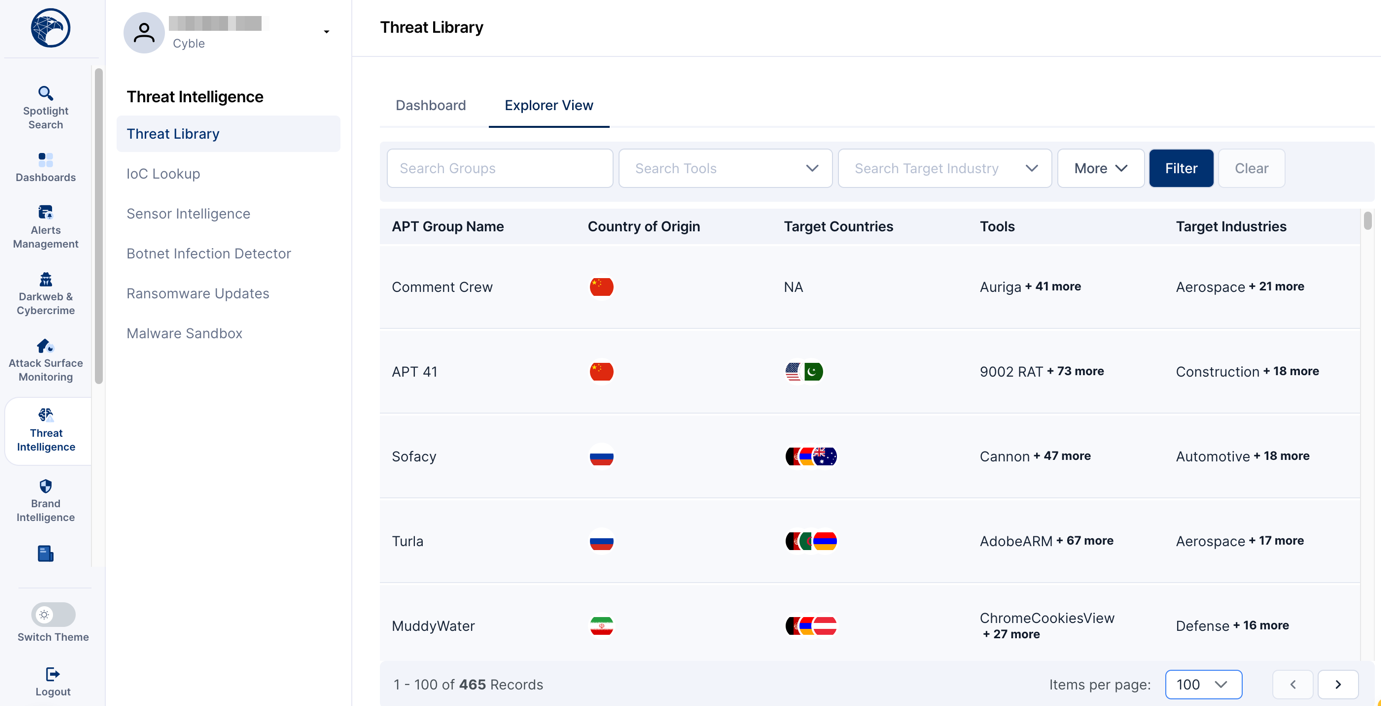
Task: Click '+ 16 more' industries for MuddyWater
Action: pos(1261,626)
